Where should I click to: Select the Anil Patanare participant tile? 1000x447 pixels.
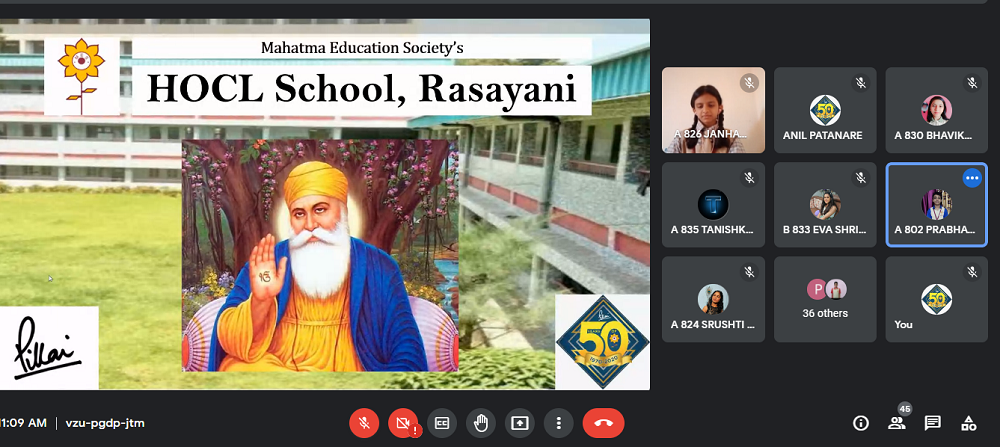coord(825,110)
